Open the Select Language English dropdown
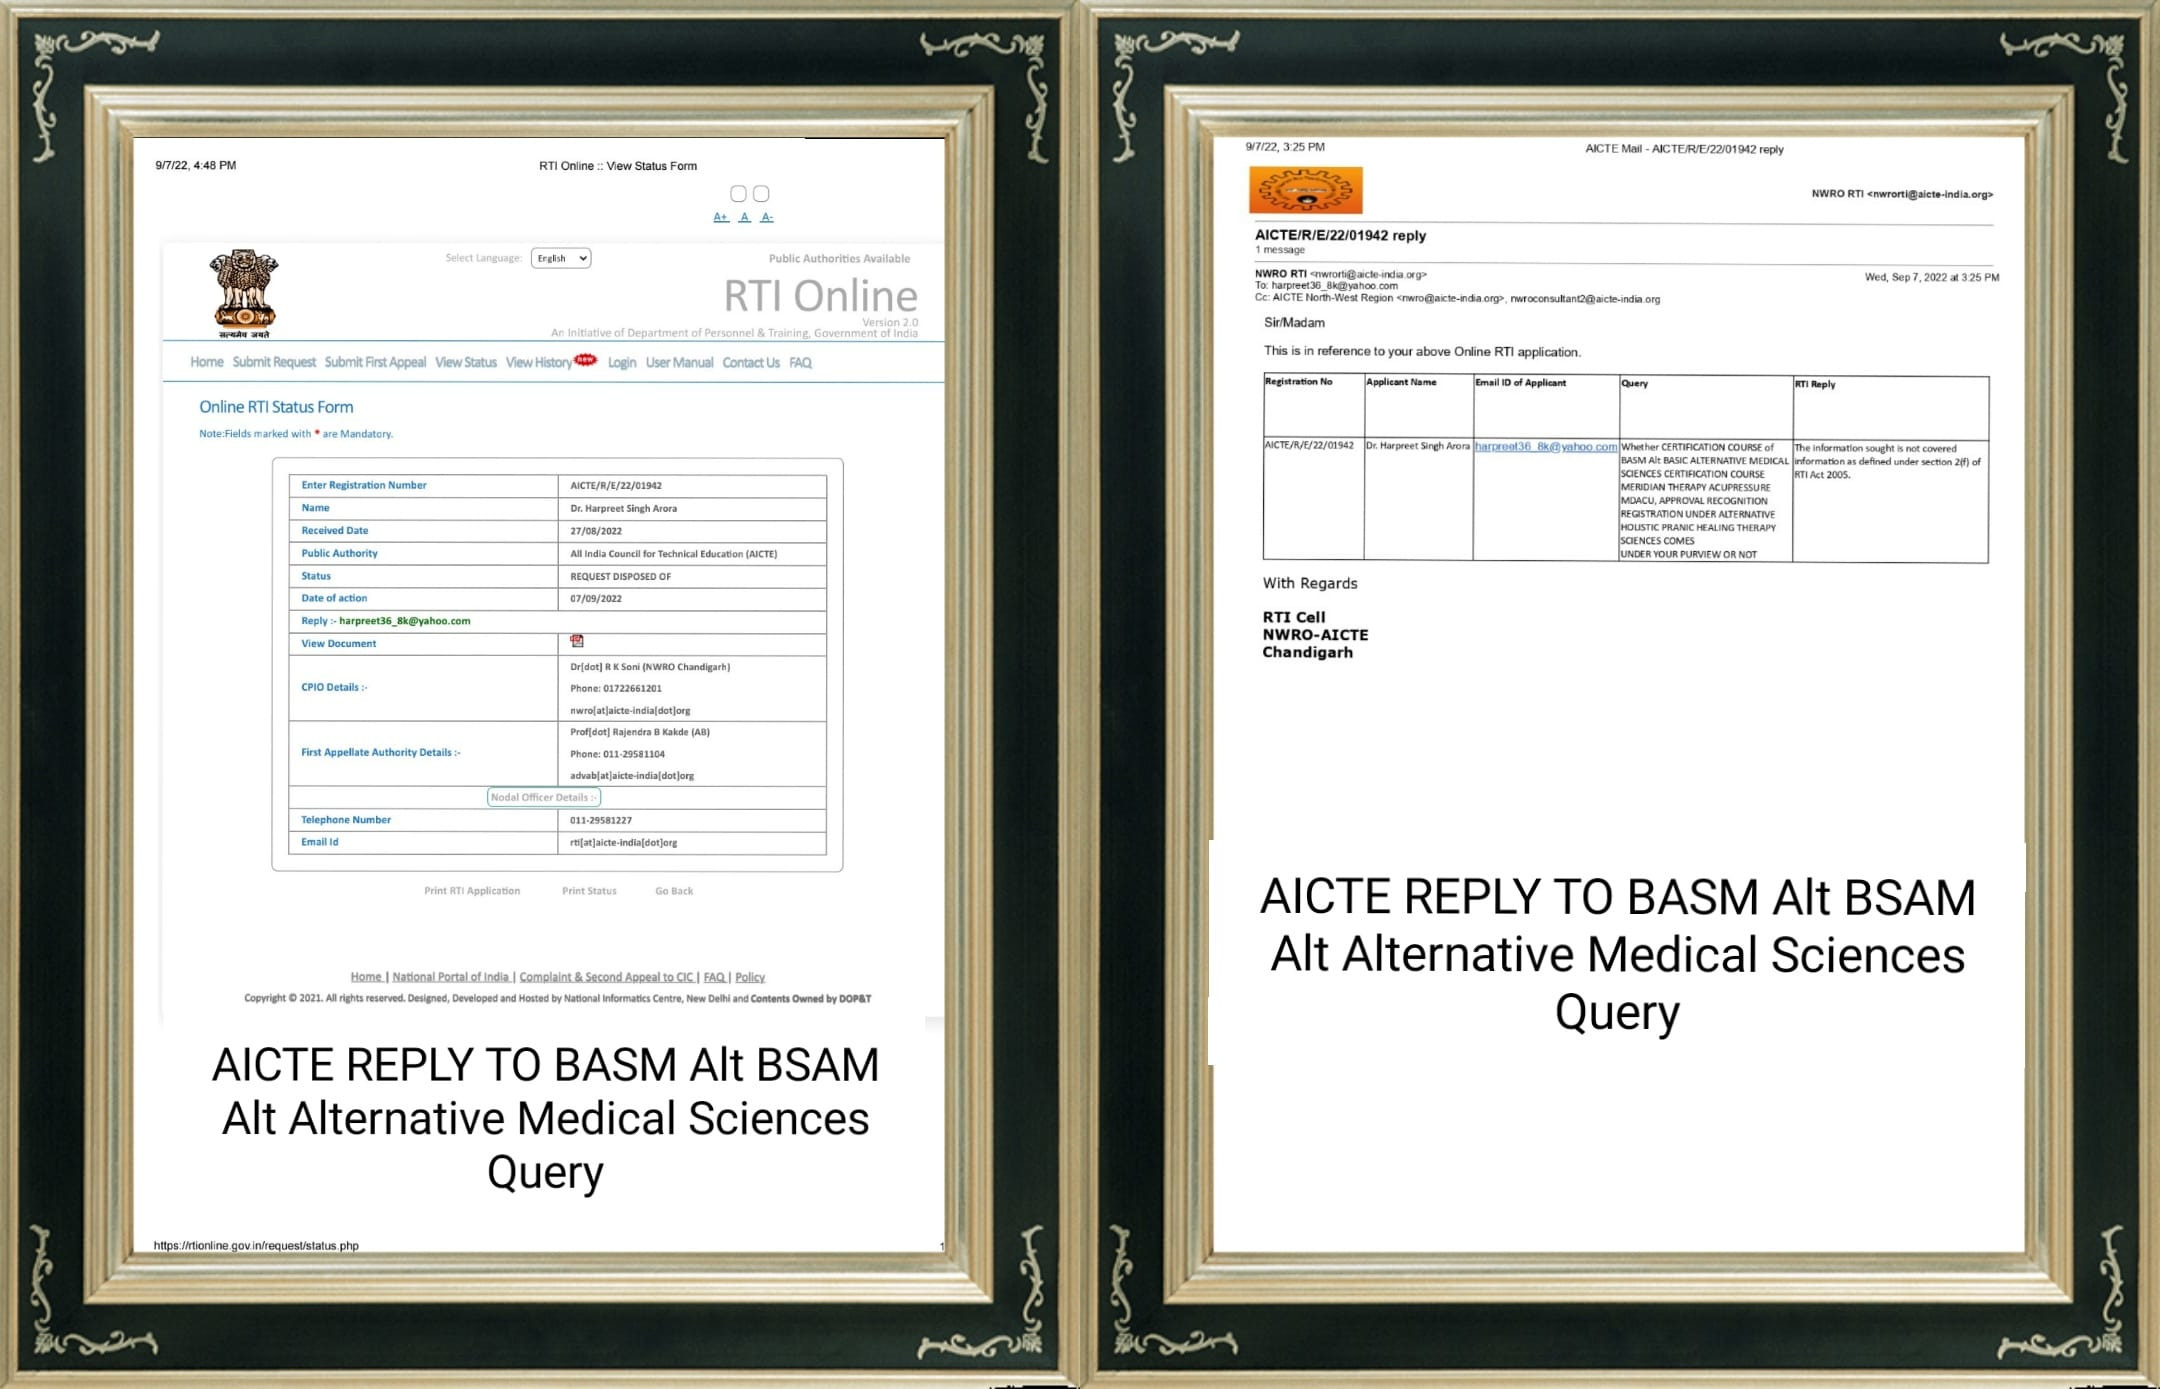Viewport: 2160px width, 1389px height. [561, 258]
